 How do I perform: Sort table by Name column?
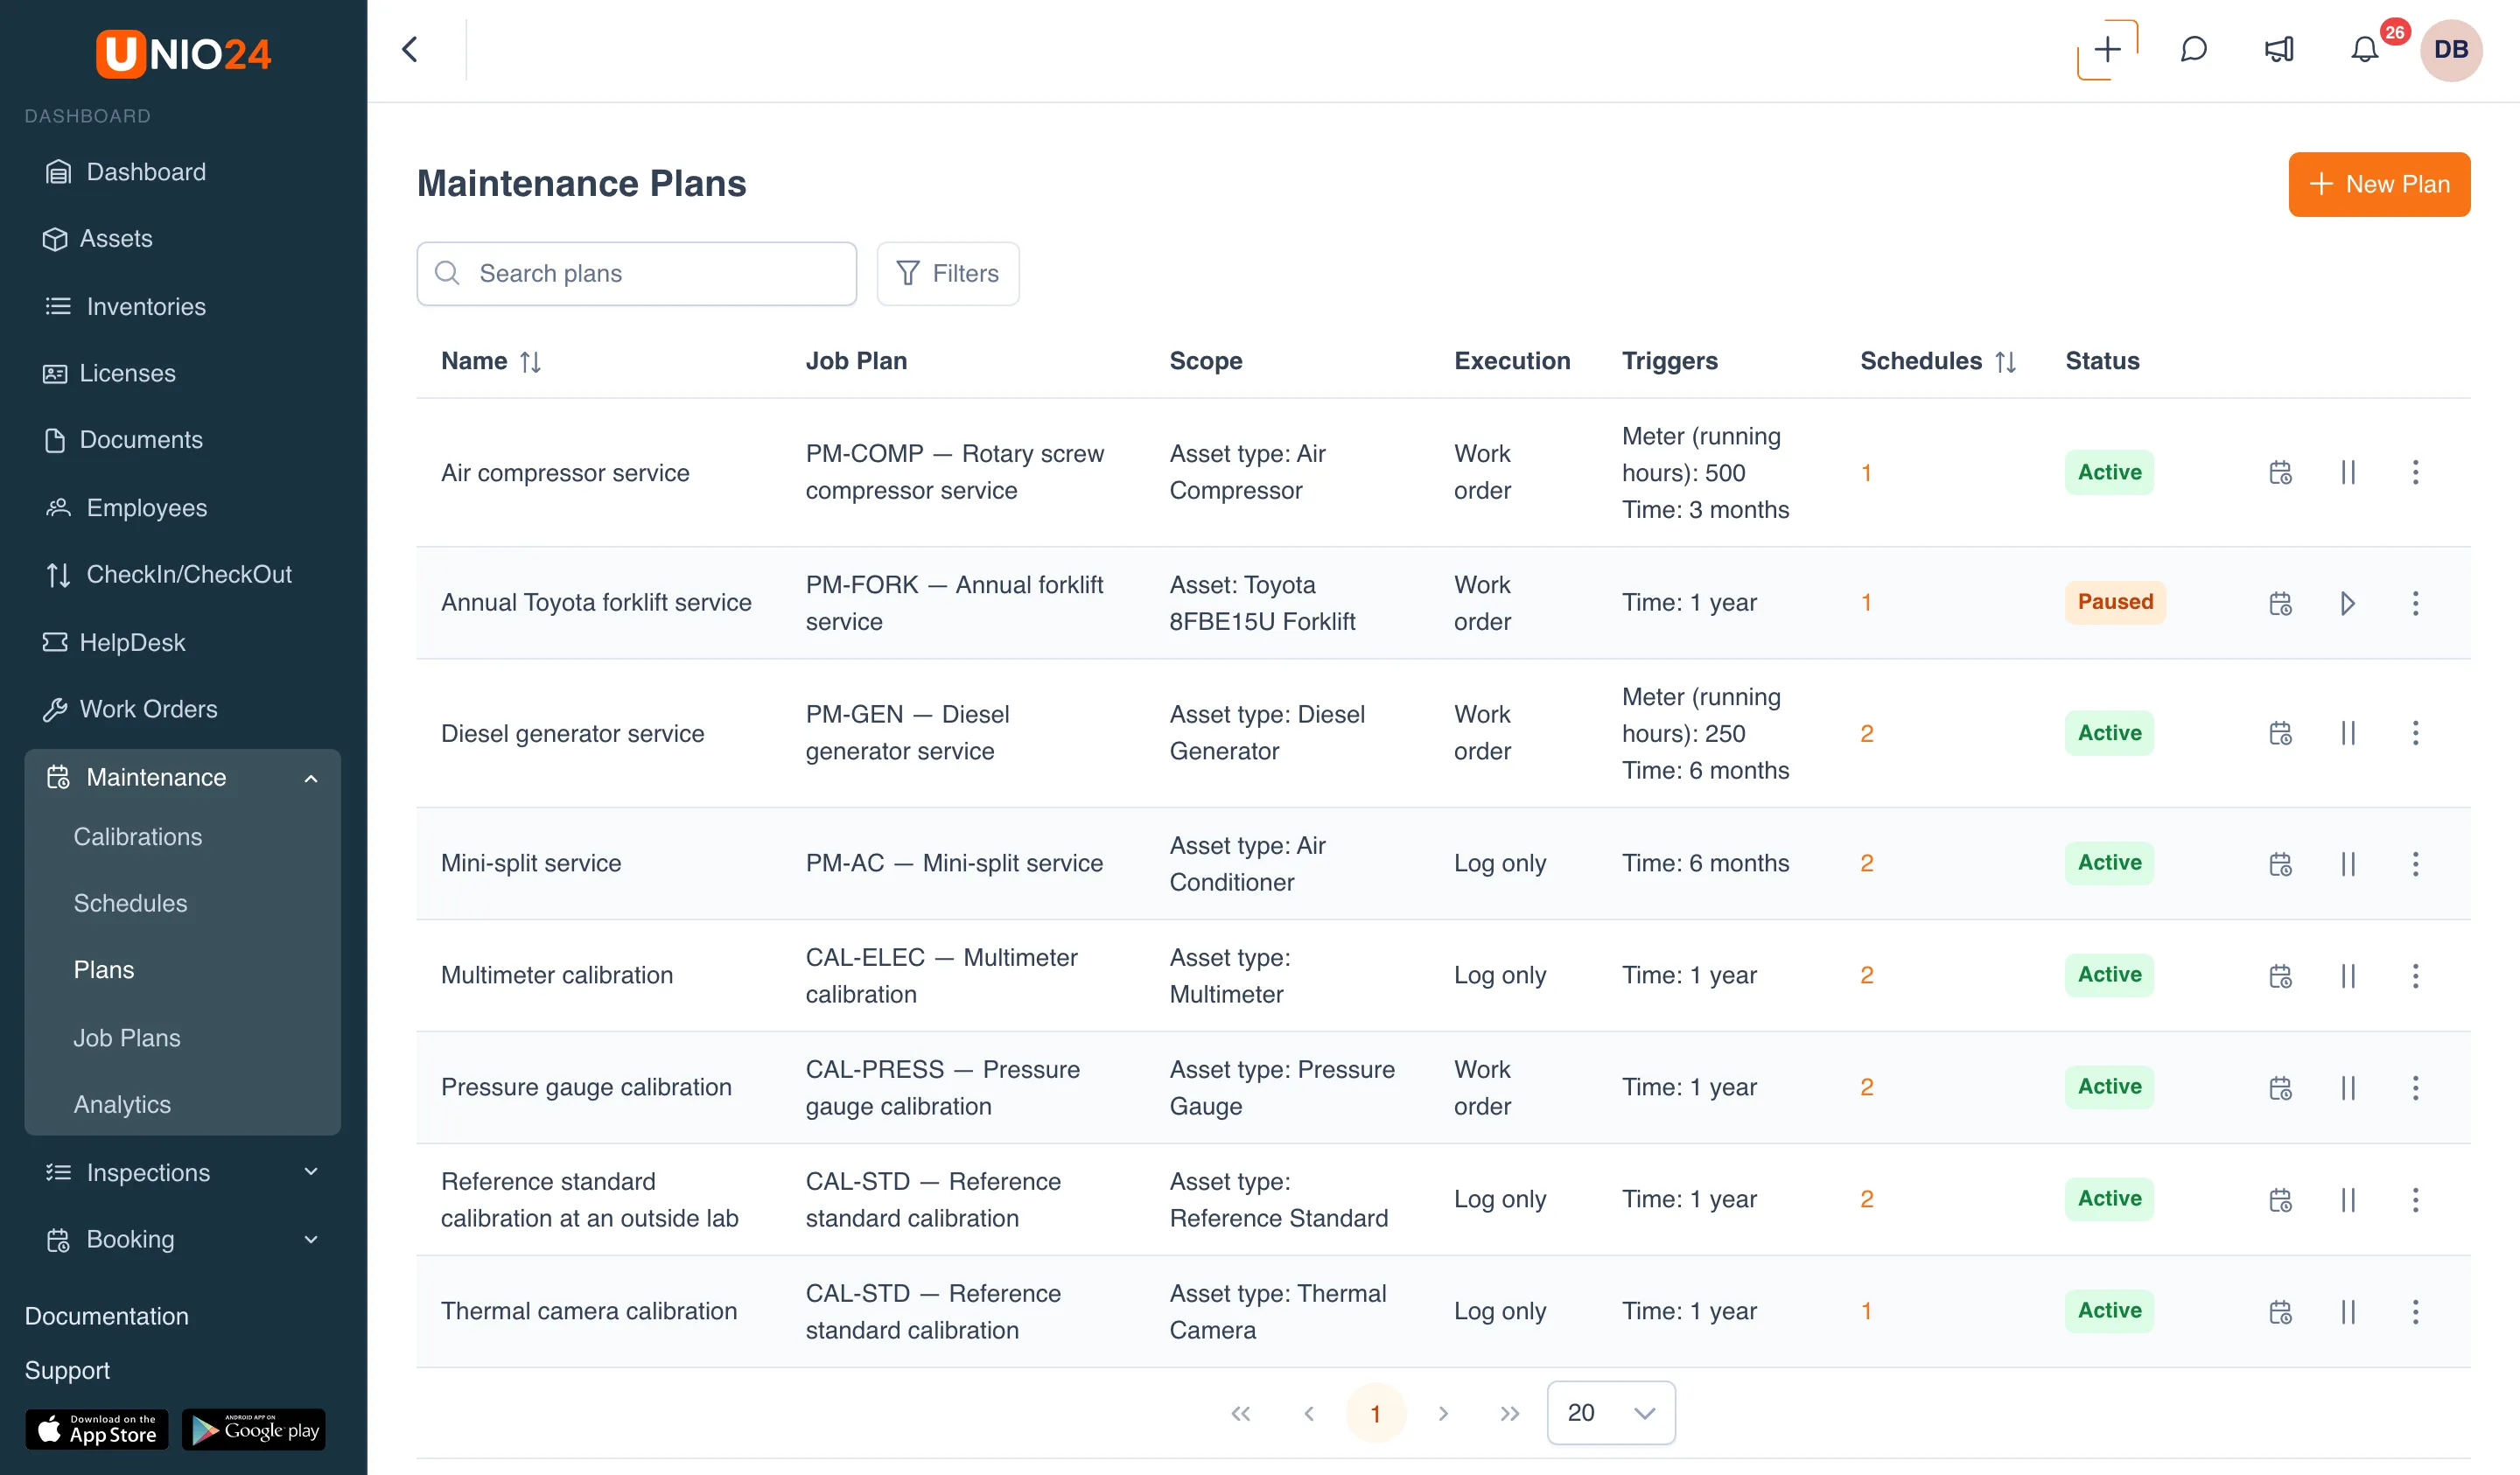tap(530, 362)
